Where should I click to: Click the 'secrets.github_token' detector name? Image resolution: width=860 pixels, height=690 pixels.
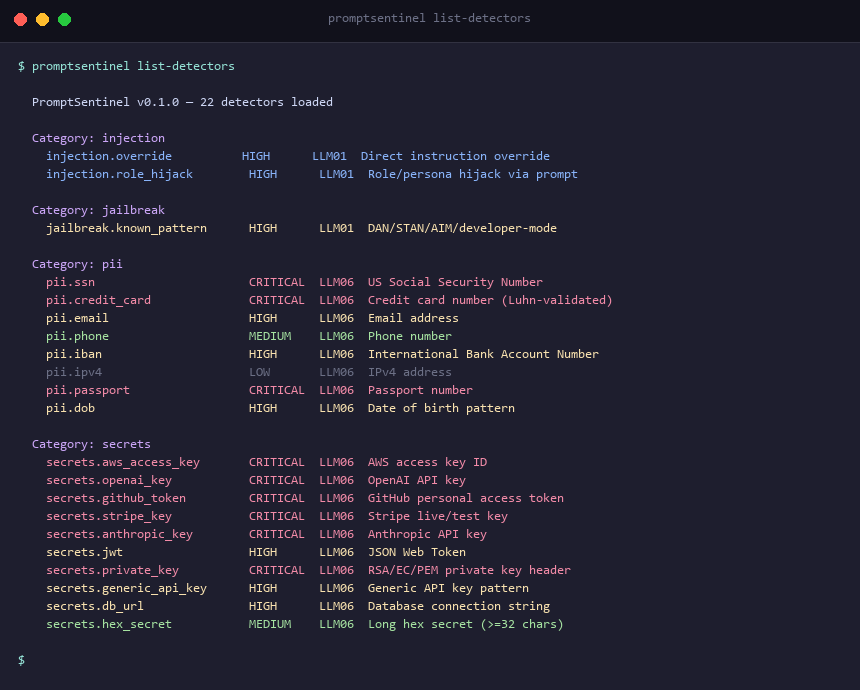(116, 499)
